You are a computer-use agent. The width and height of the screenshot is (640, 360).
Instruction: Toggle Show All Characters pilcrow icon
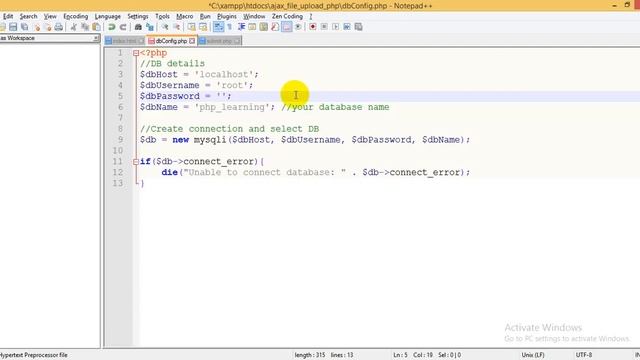click(x=229, y=27)
